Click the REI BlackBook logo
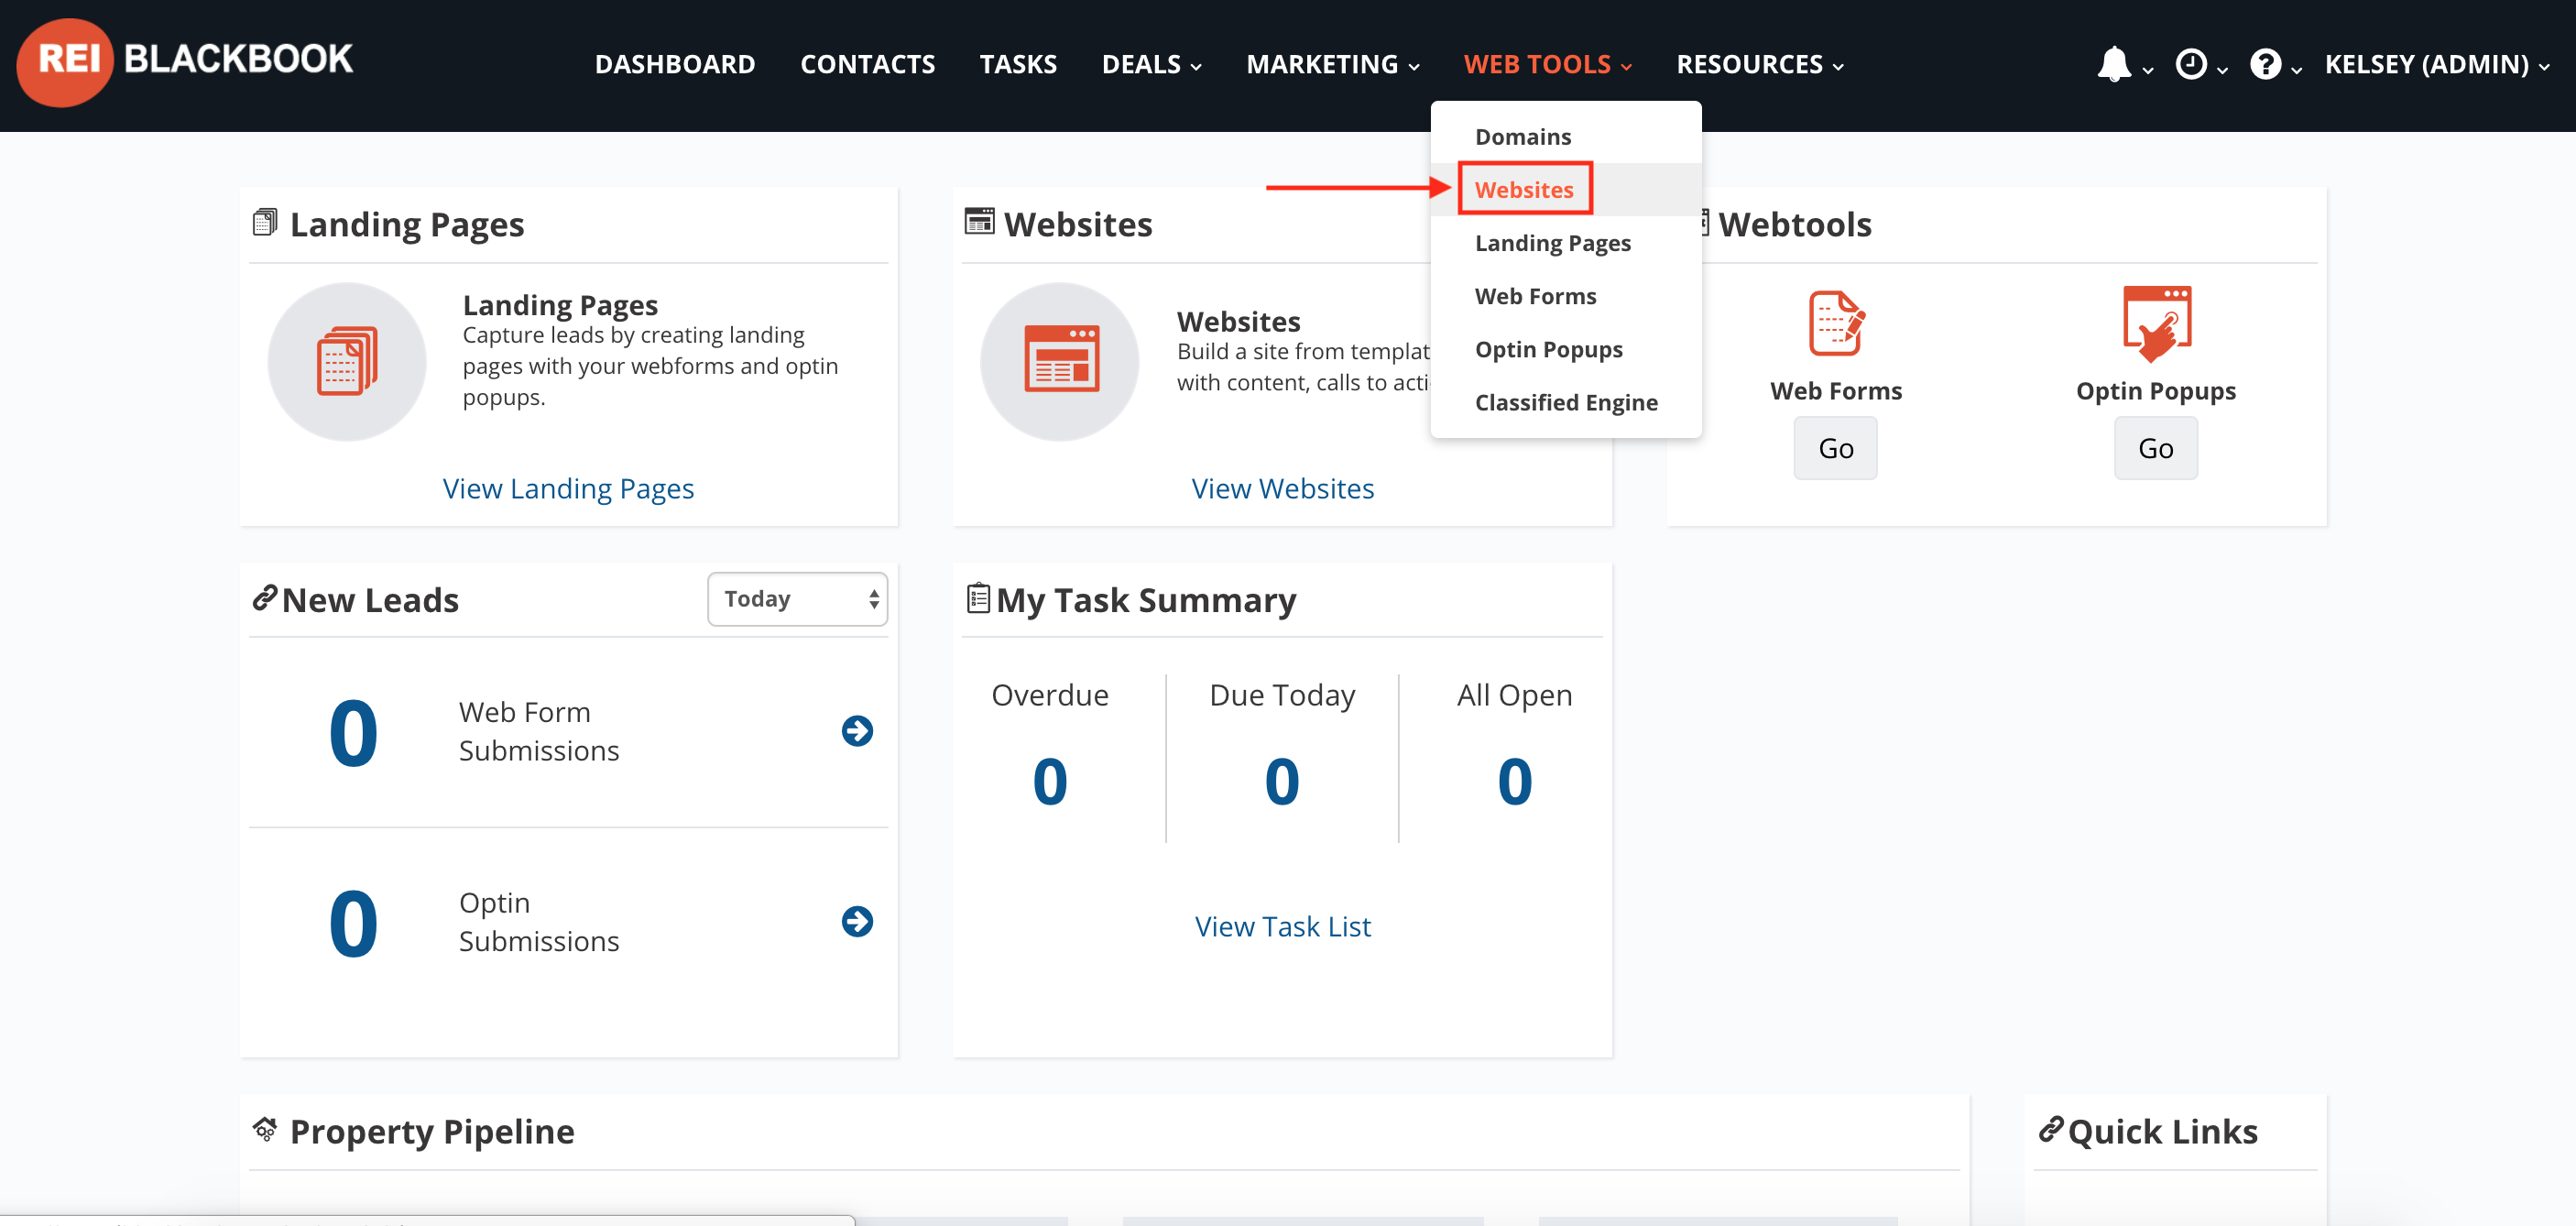This screenshot has width=2576, height=1226. coord(186,62)
